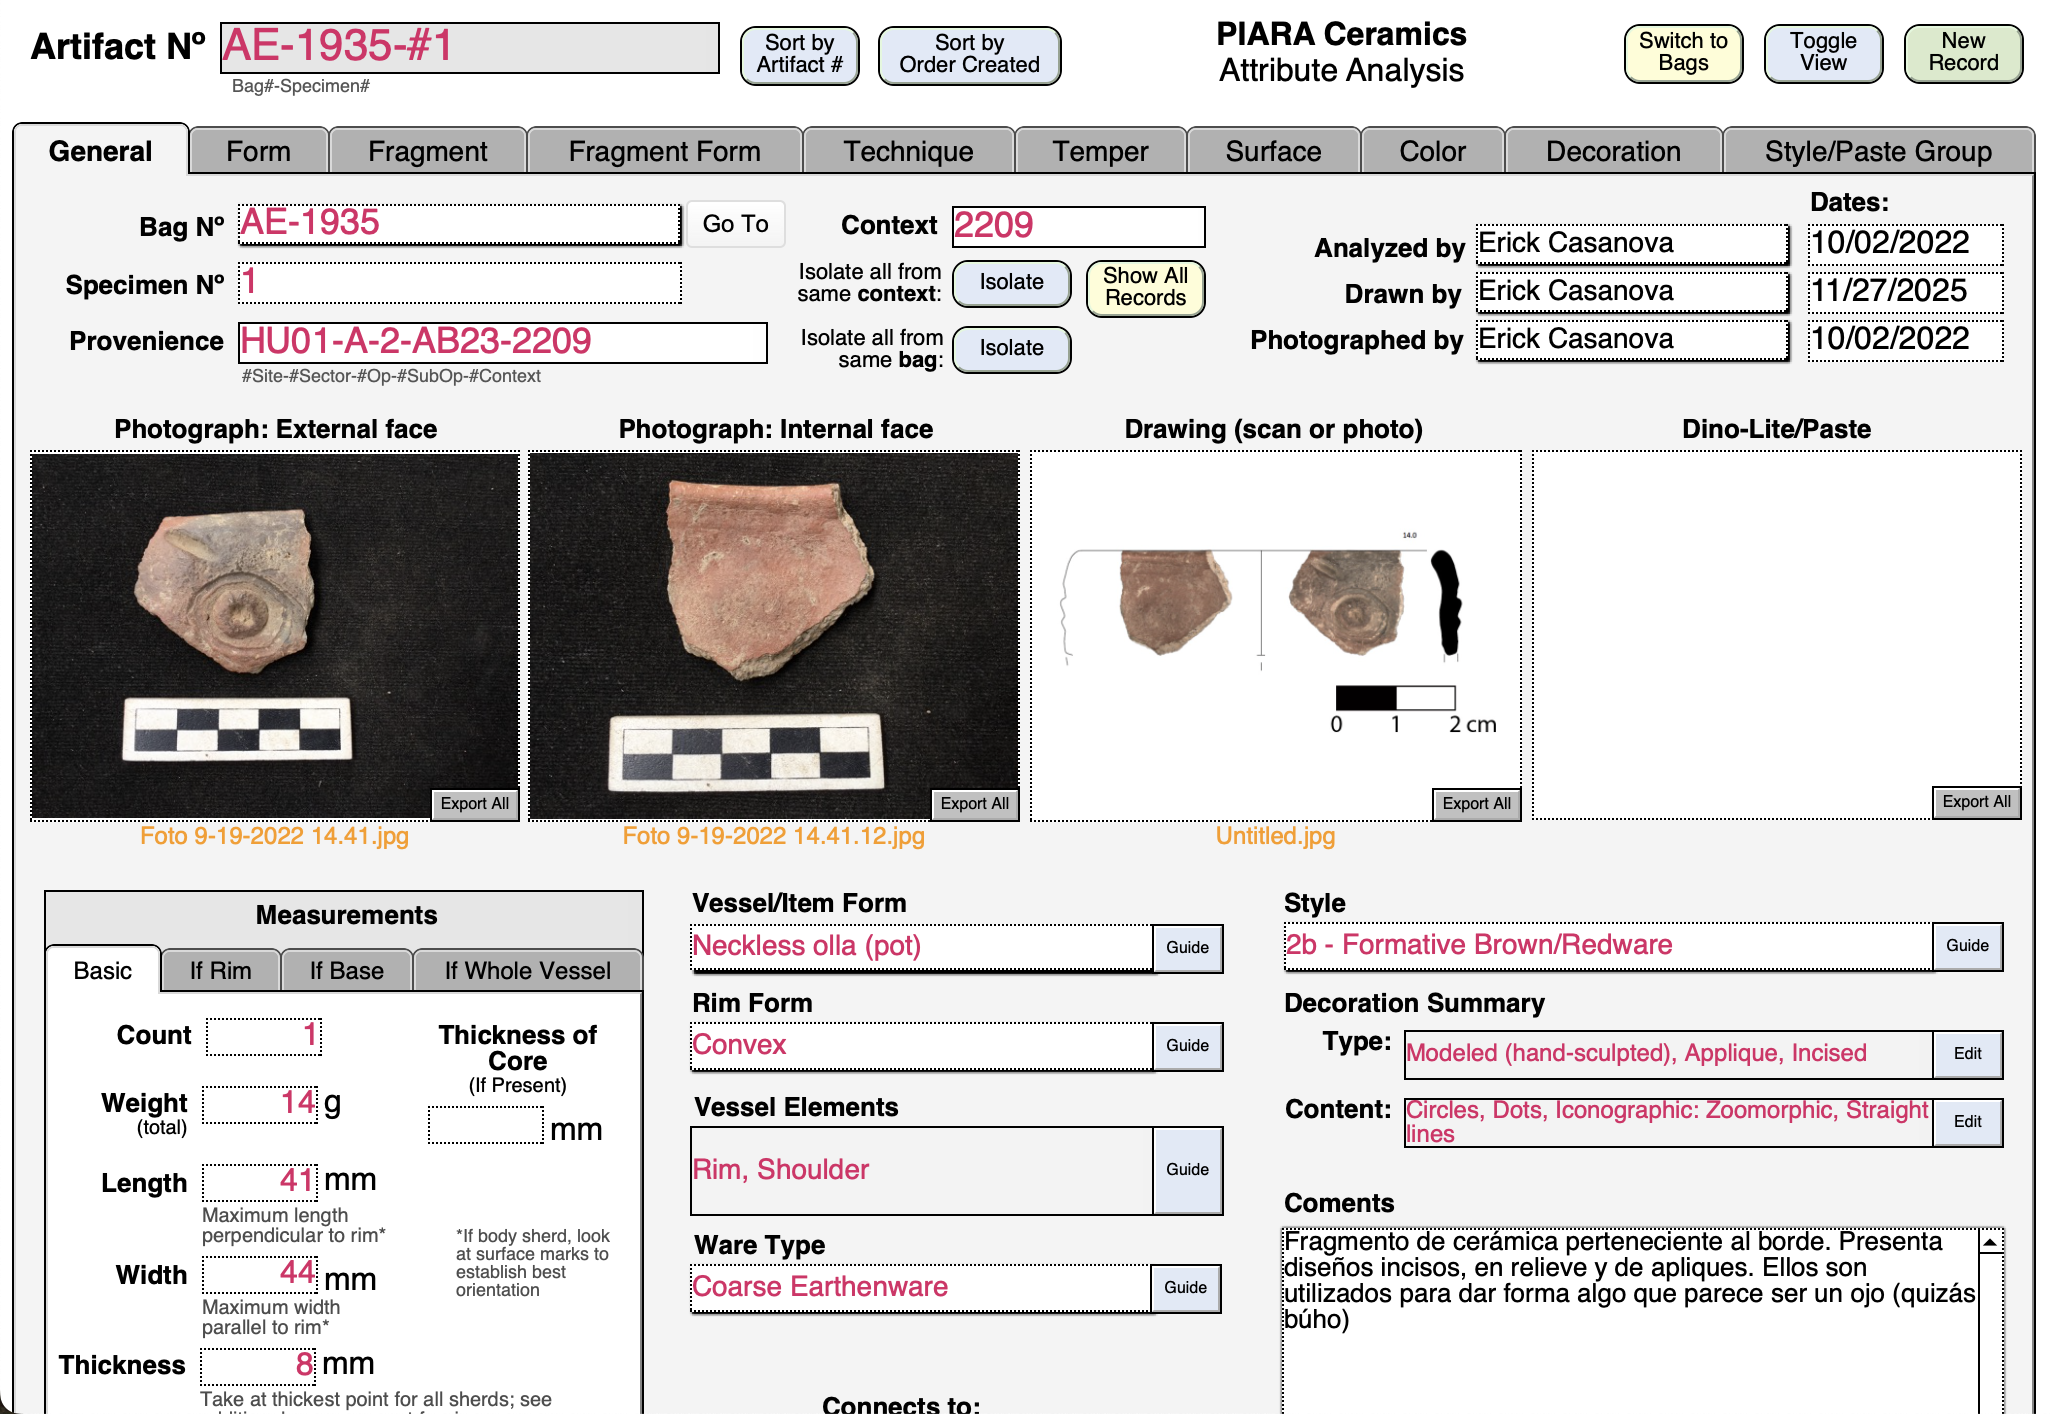Open the Style/Paste Group tab
2050x1414 pixels.
1877,151
